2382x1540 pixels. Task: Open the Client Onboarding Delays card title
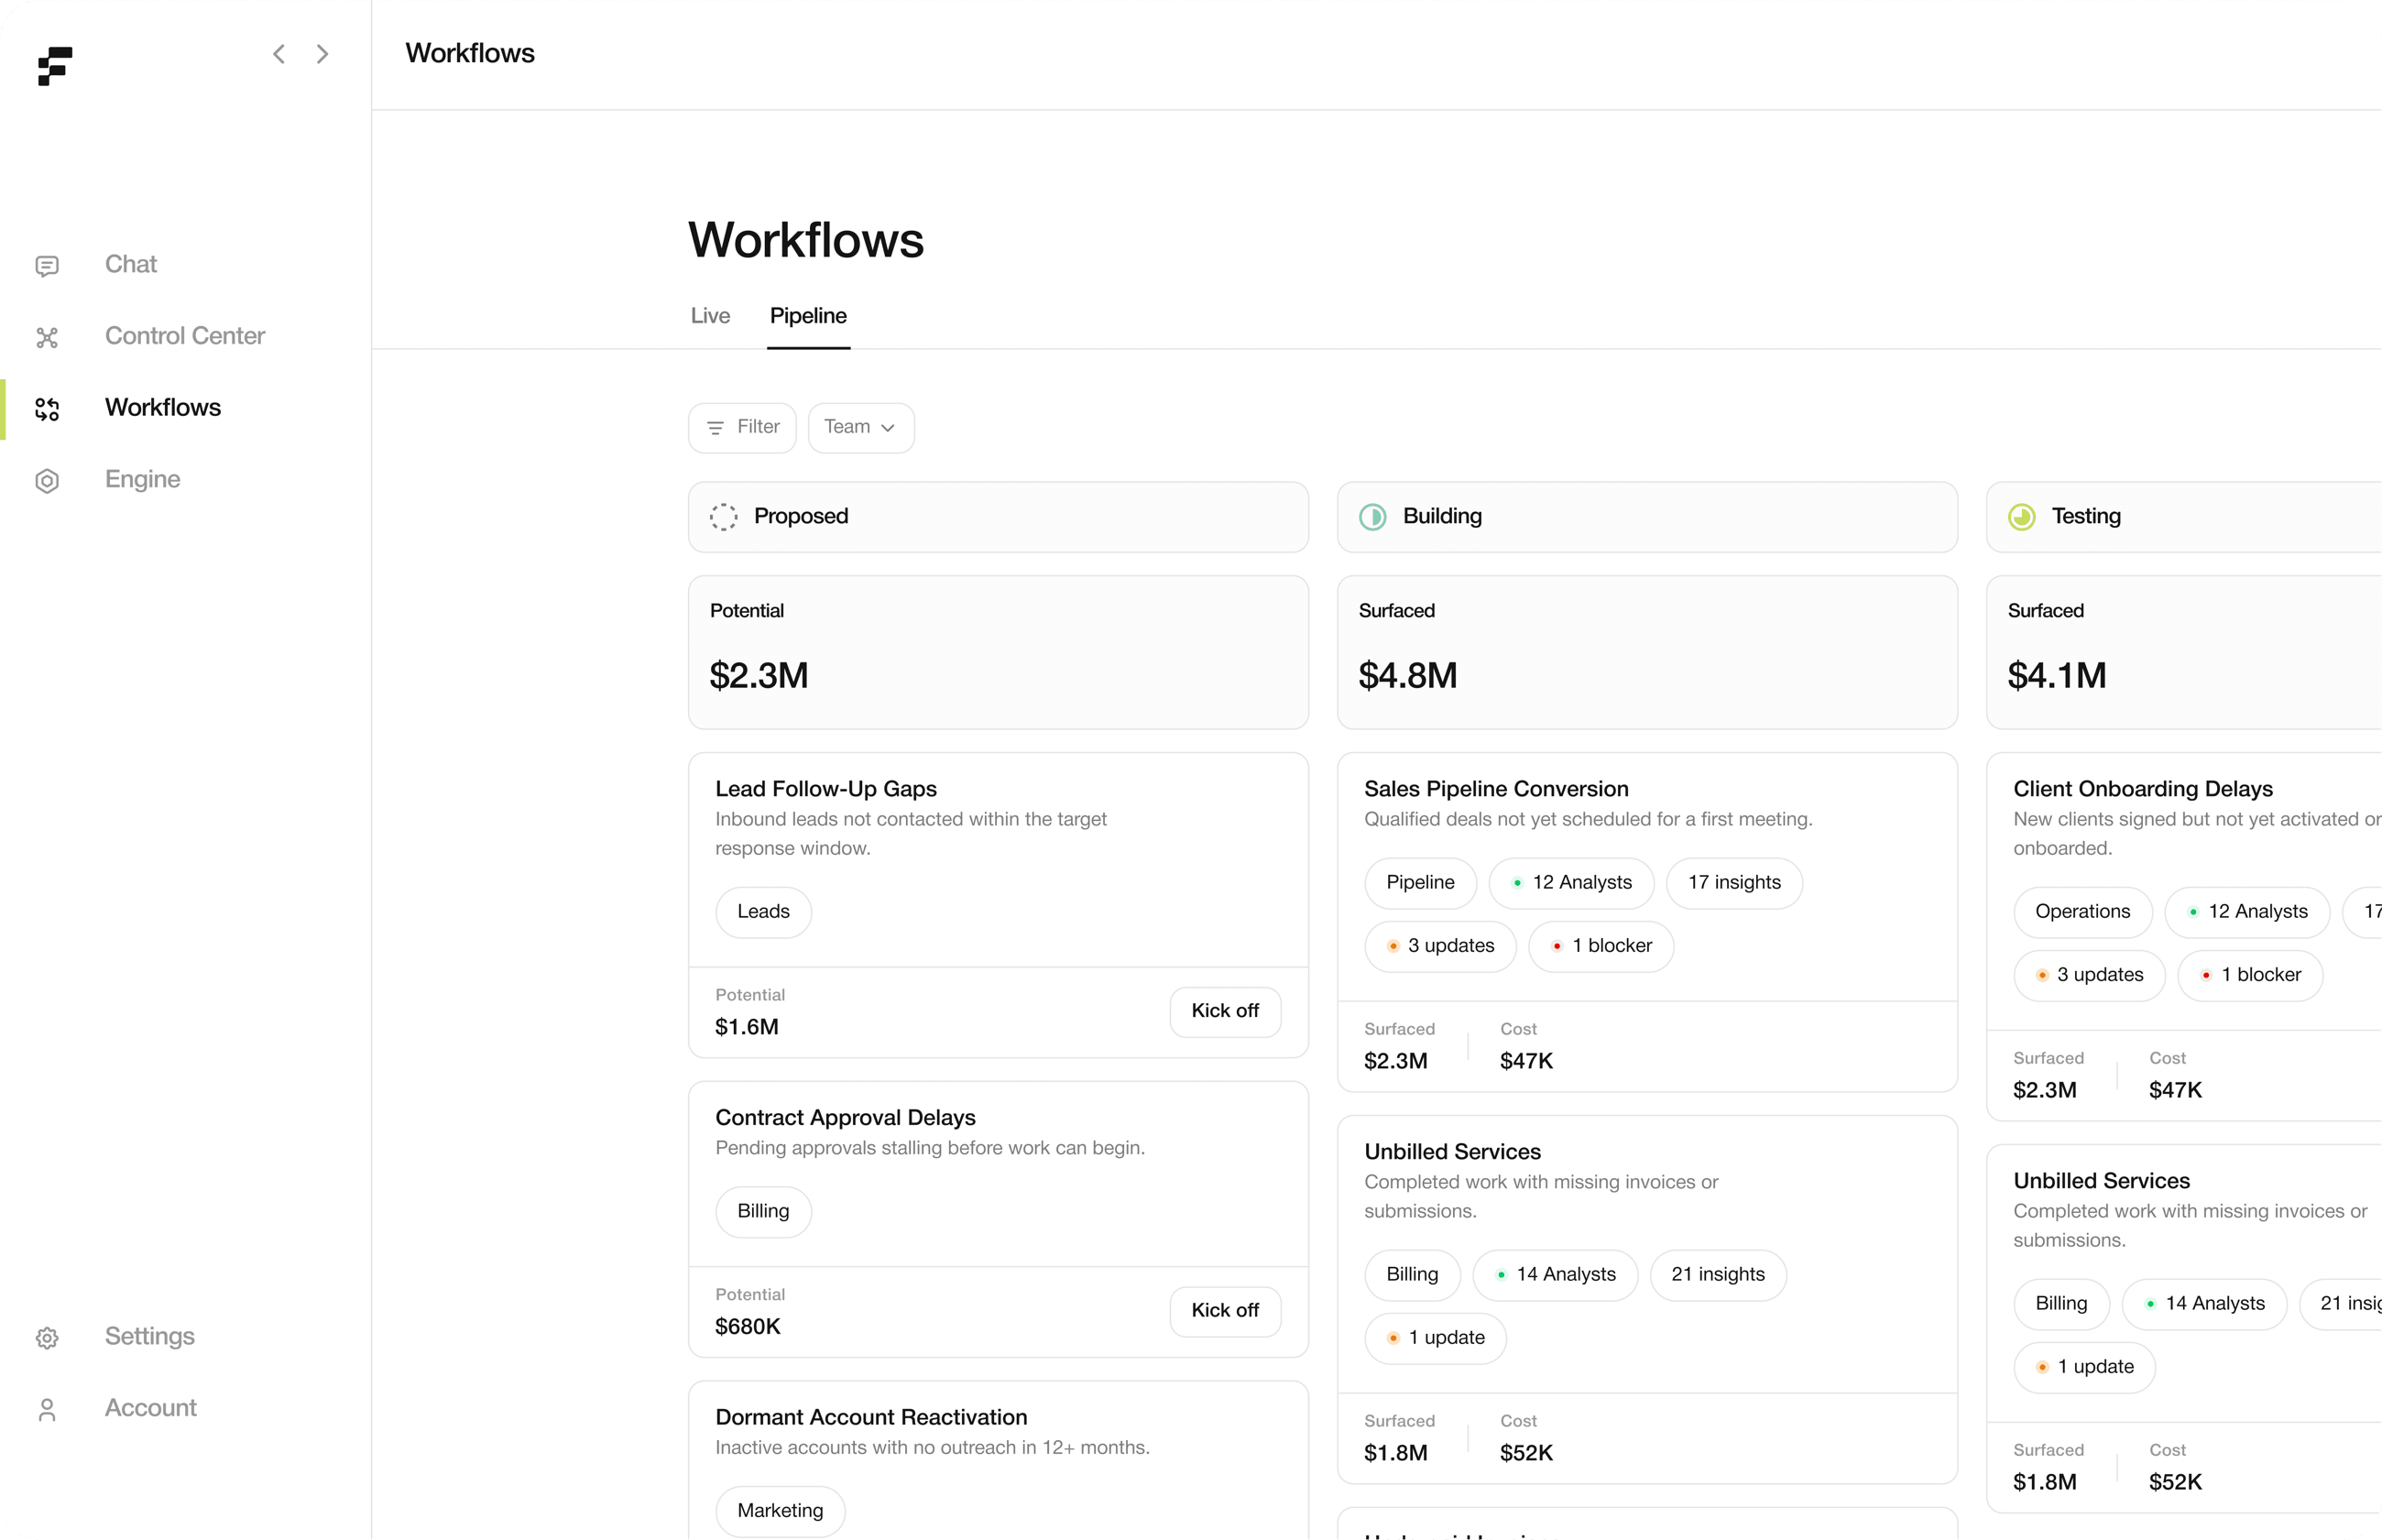2143,789
